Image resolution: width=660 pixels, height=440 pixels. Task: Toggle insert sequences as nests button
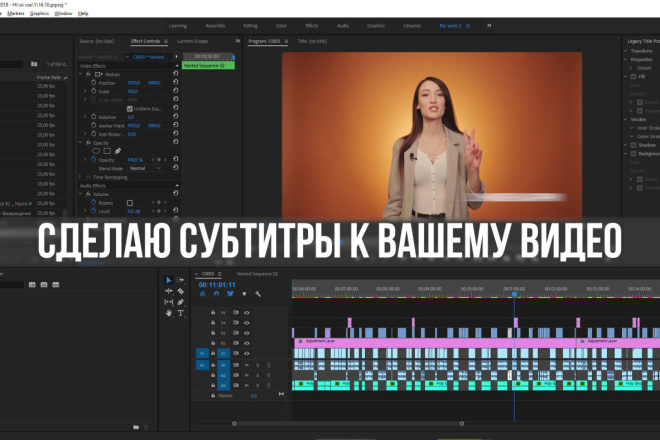202,294
